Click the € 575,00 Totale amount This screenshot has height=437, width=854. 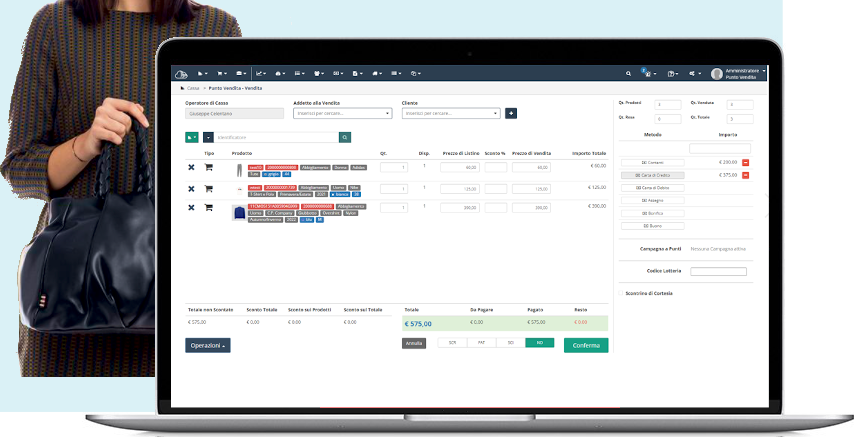pos(418,324)
